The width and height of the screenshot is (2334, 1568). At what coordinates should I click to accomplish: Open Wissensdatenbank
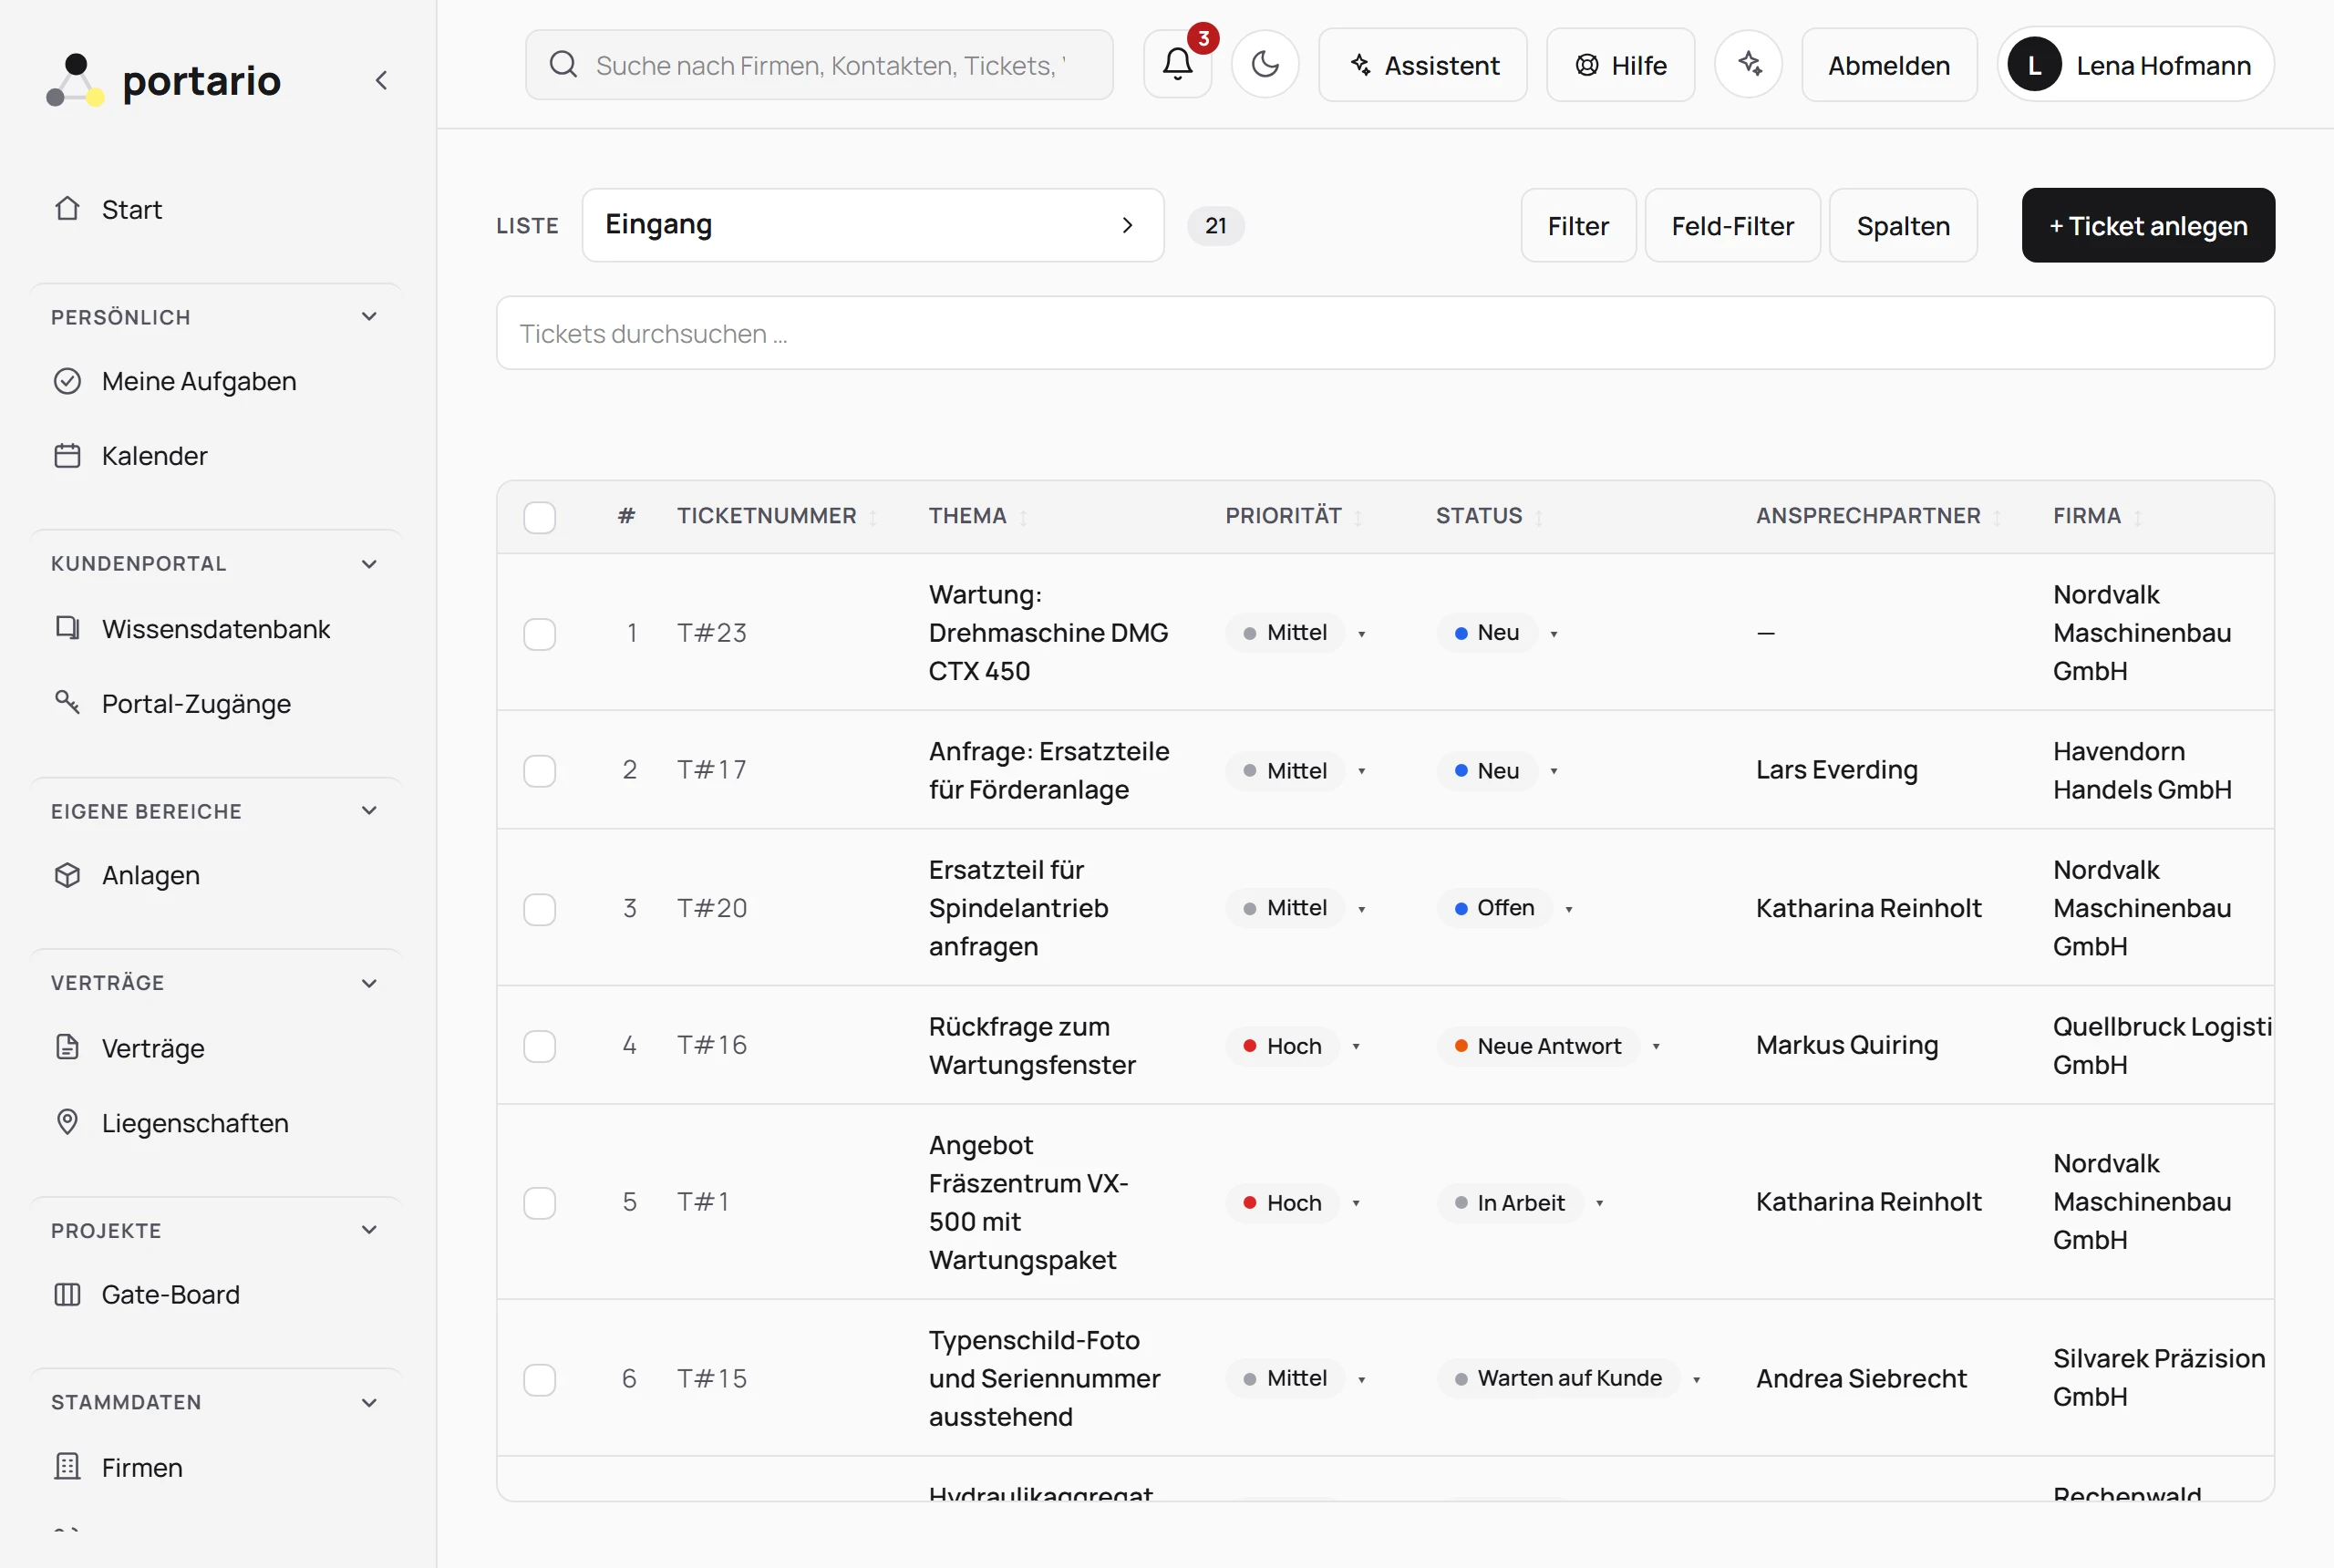[215, 628]
